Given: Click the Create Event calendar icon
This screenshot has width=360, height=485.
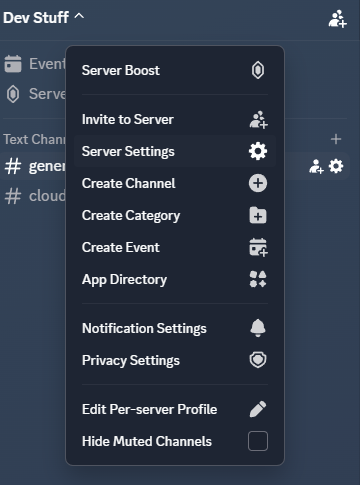Looking at the screenshot, I should pos(258,247).
